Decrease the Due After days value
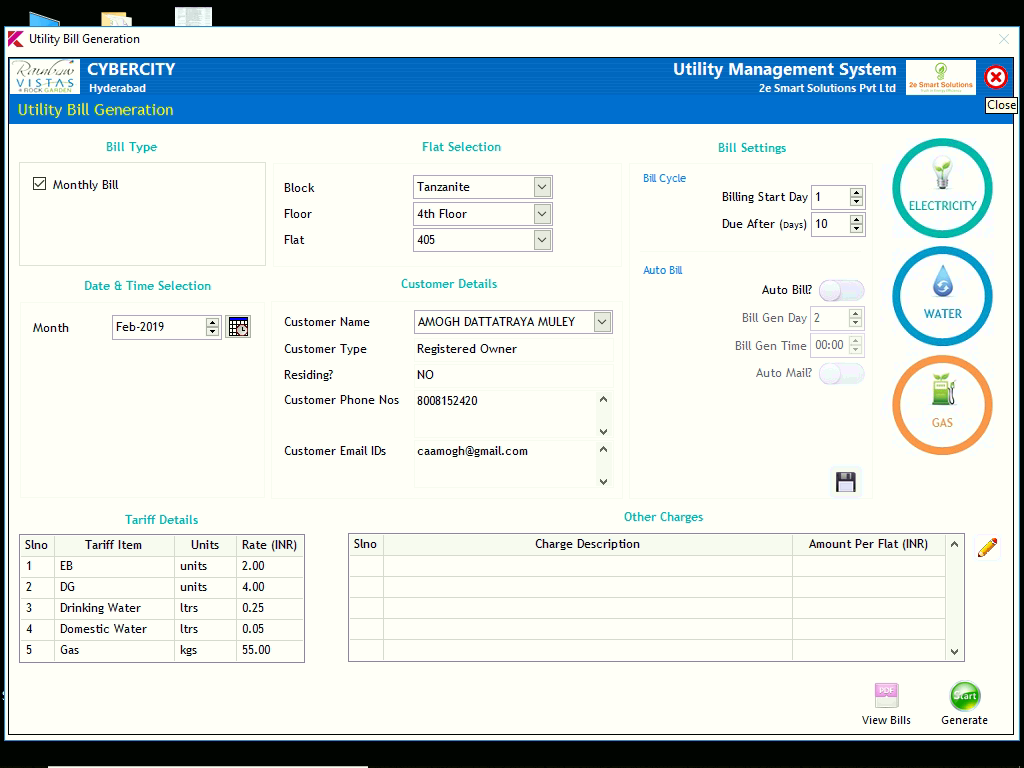Screen dimensions: 1024x768 pos(856,229)
